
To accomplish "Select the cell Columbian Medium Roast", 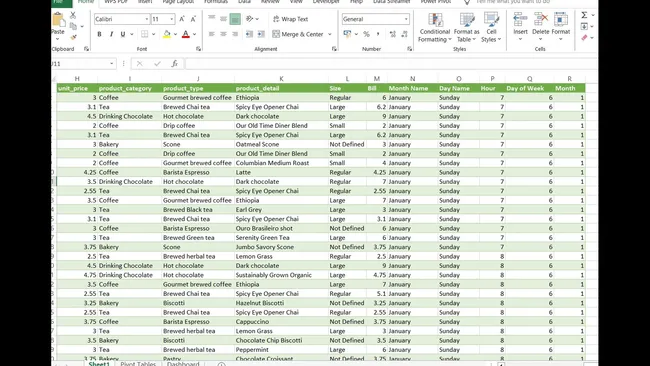I will tap(281, 163).
